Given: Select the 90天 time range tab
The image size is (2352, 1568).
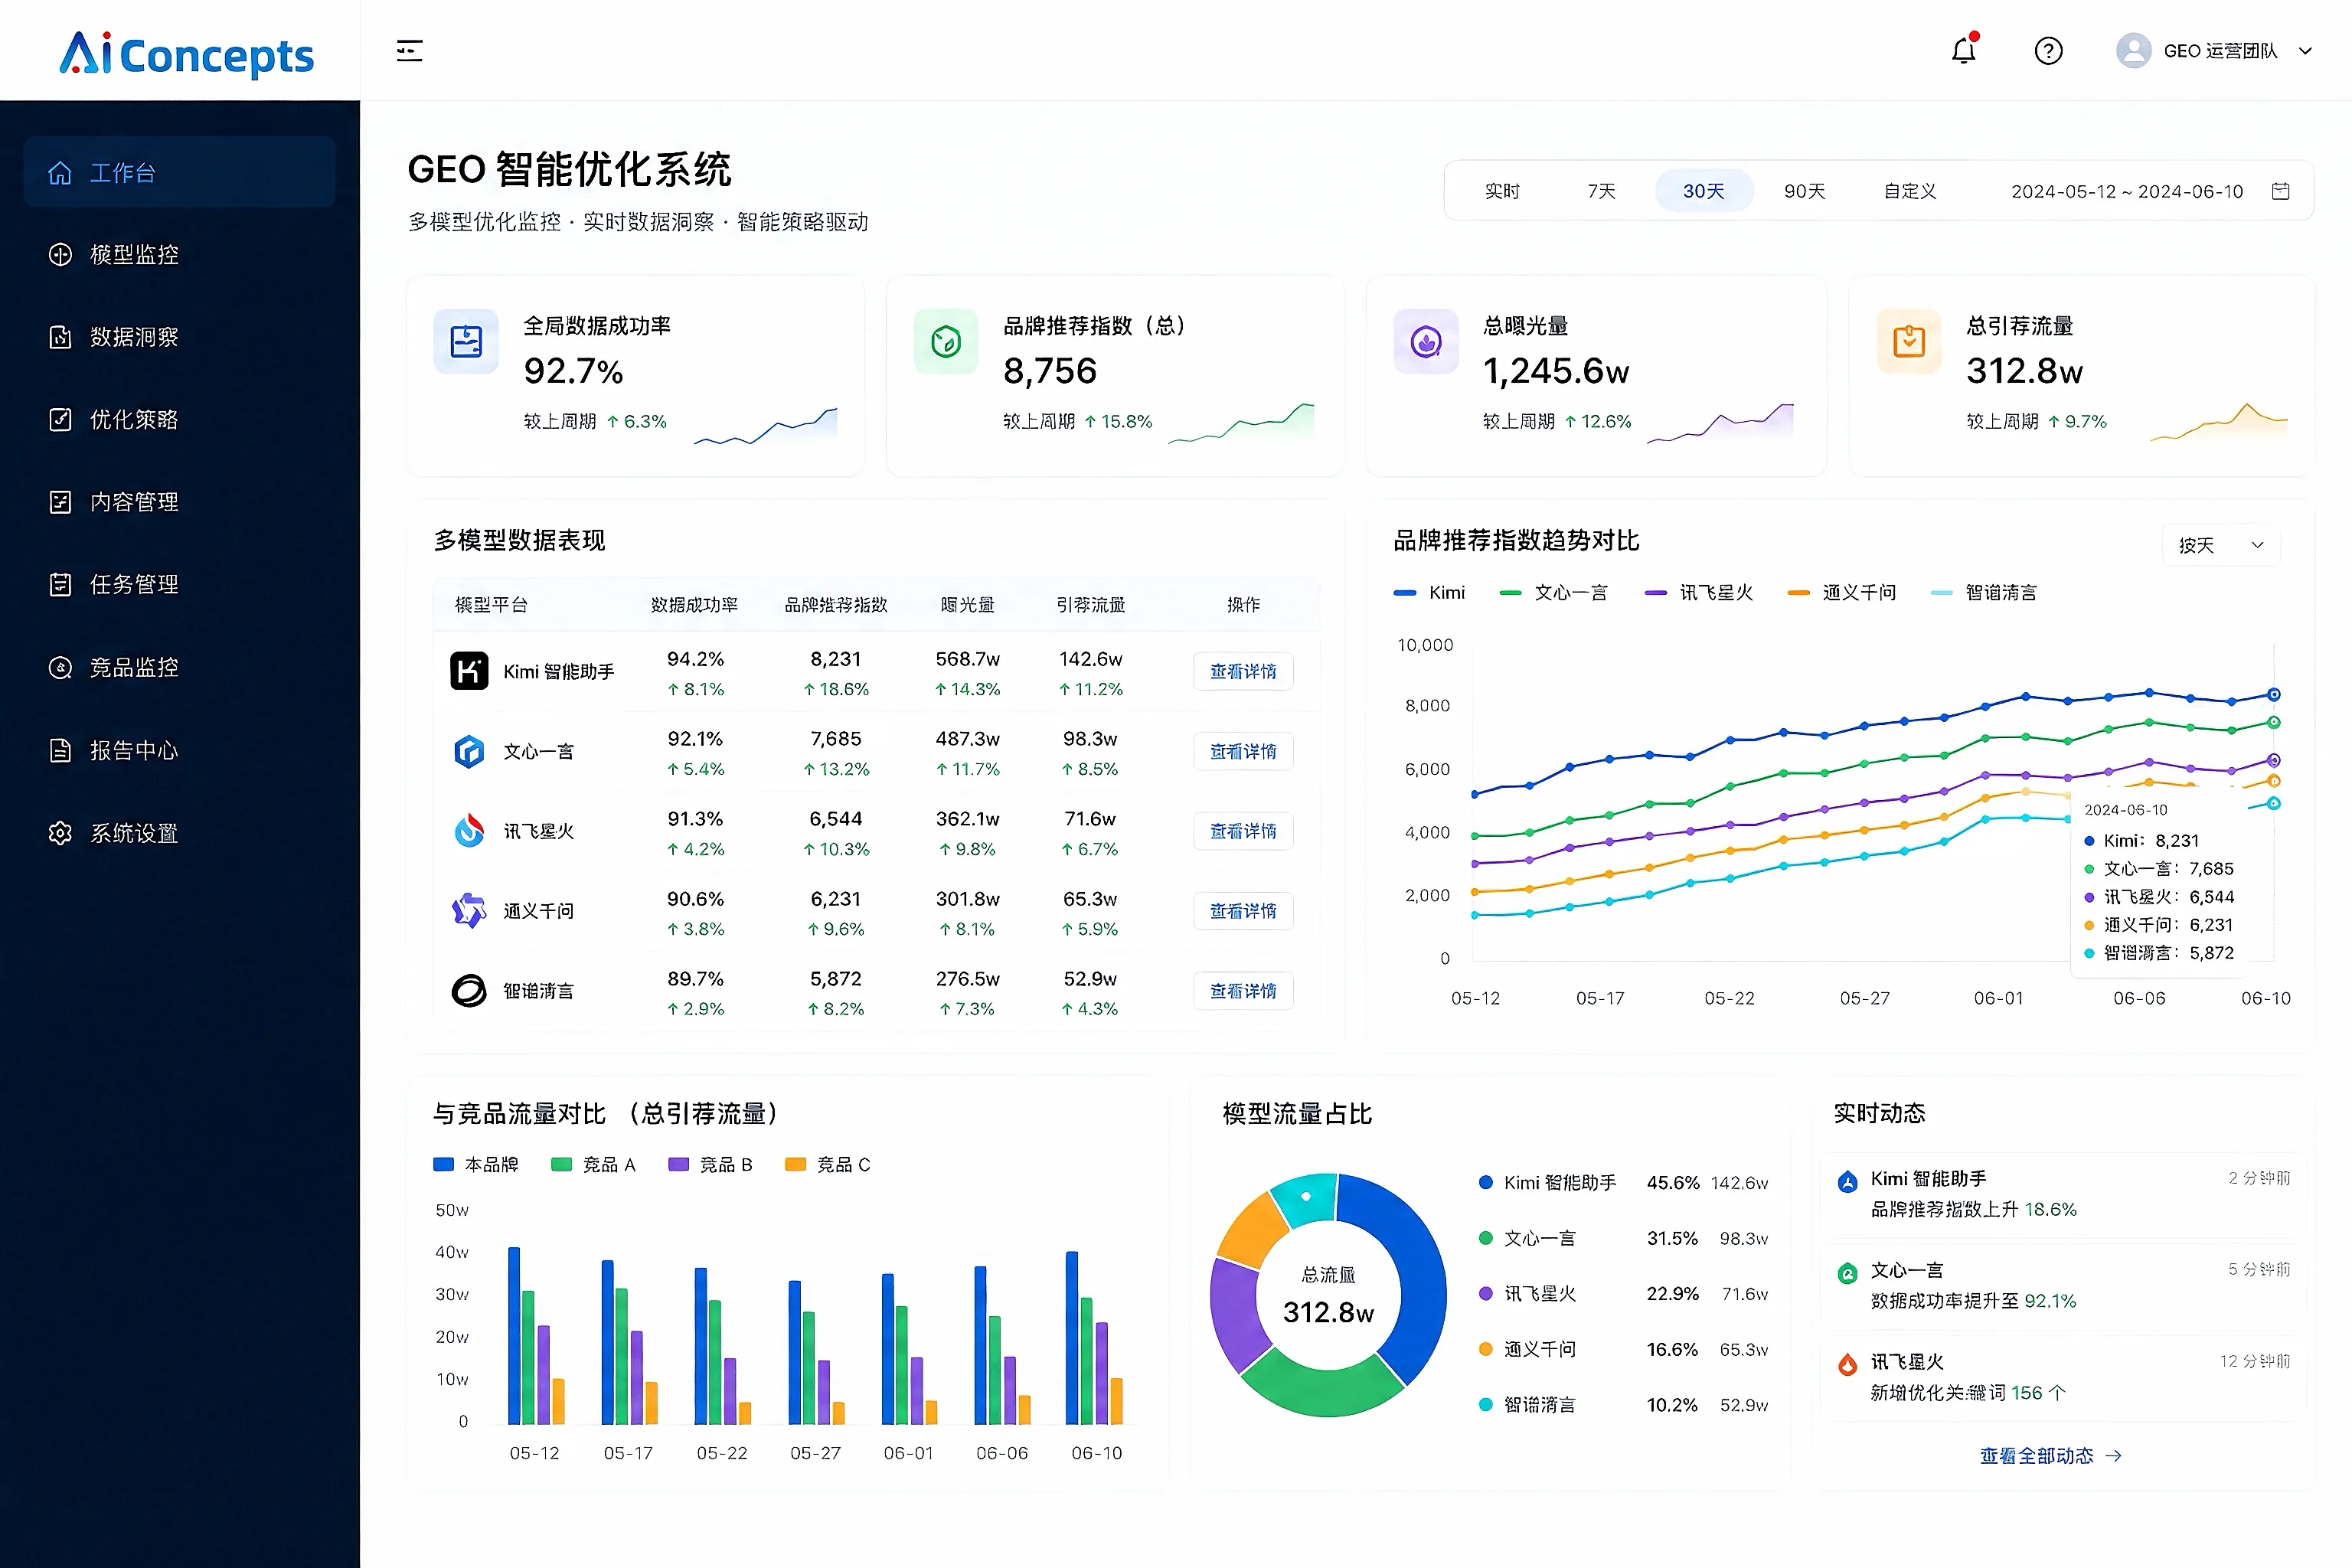Looking at the screenshot, I should click(x=1805, y=191).
